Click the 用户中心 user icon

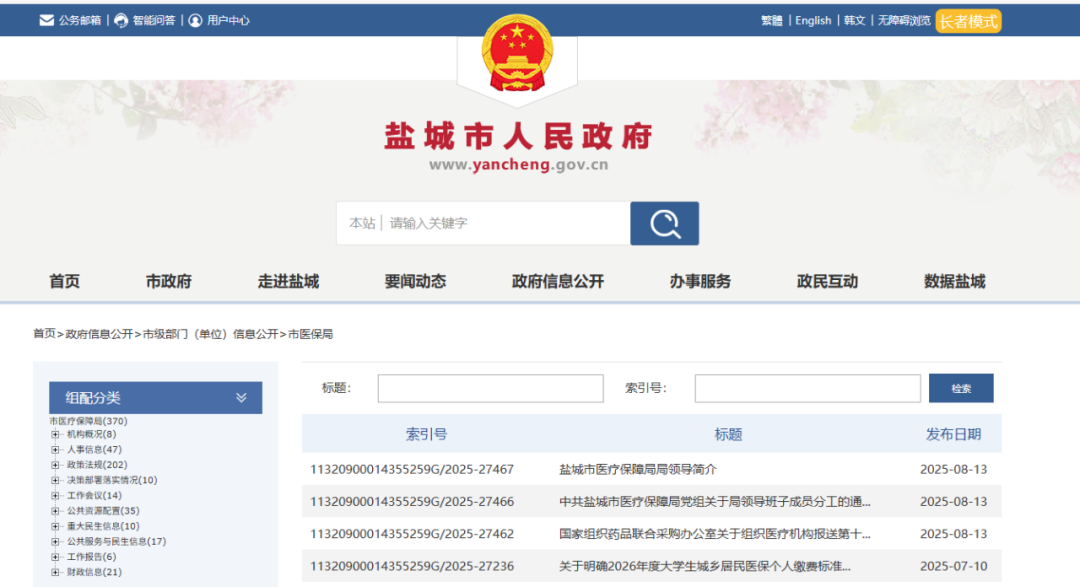(196, 21)
